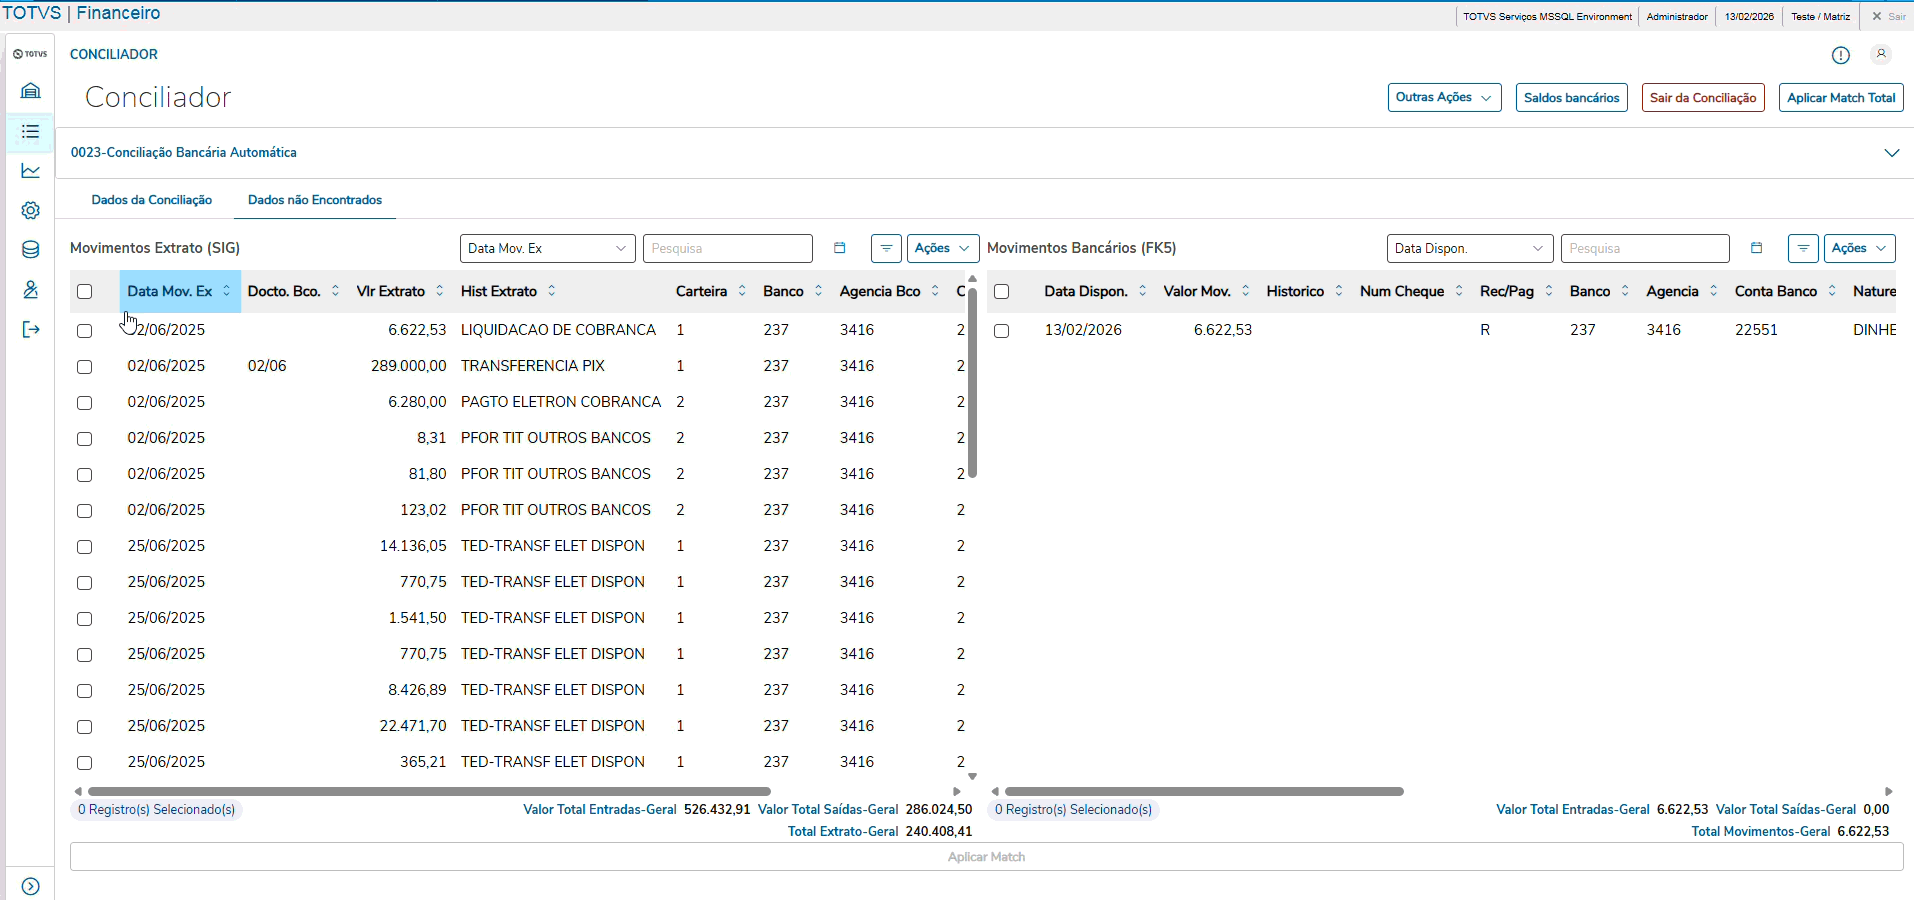The width and height of the screenshot is (1914, 900).
Task: Open the settings gear icon in the sidebar
Action: (x=31, y=211)
